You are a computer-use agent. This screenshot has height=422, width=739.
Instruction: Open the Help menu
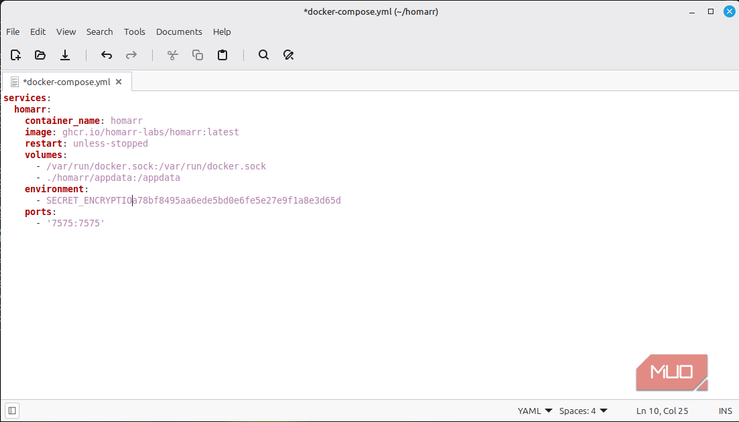pyautogui.click(x=222, y=32)
